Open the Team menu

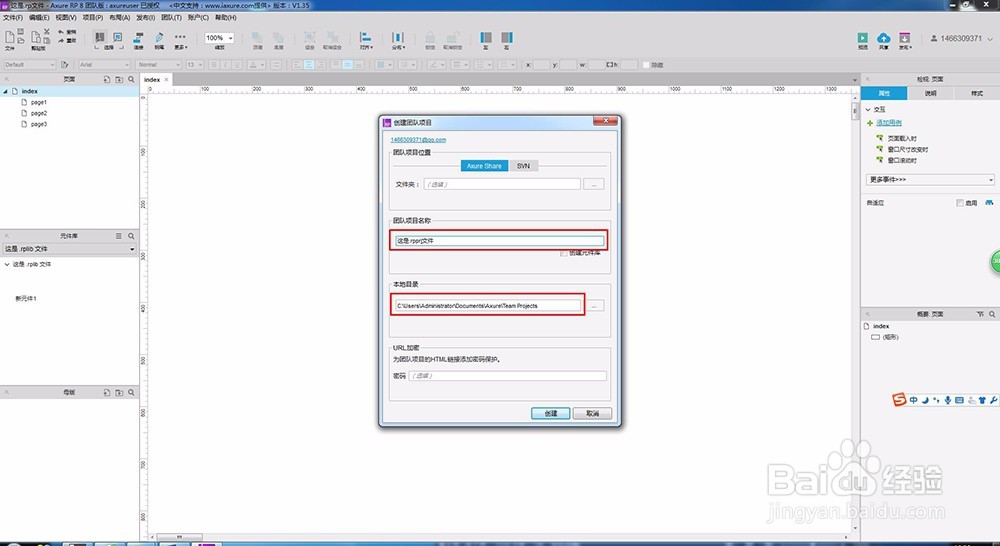[172, 17]
